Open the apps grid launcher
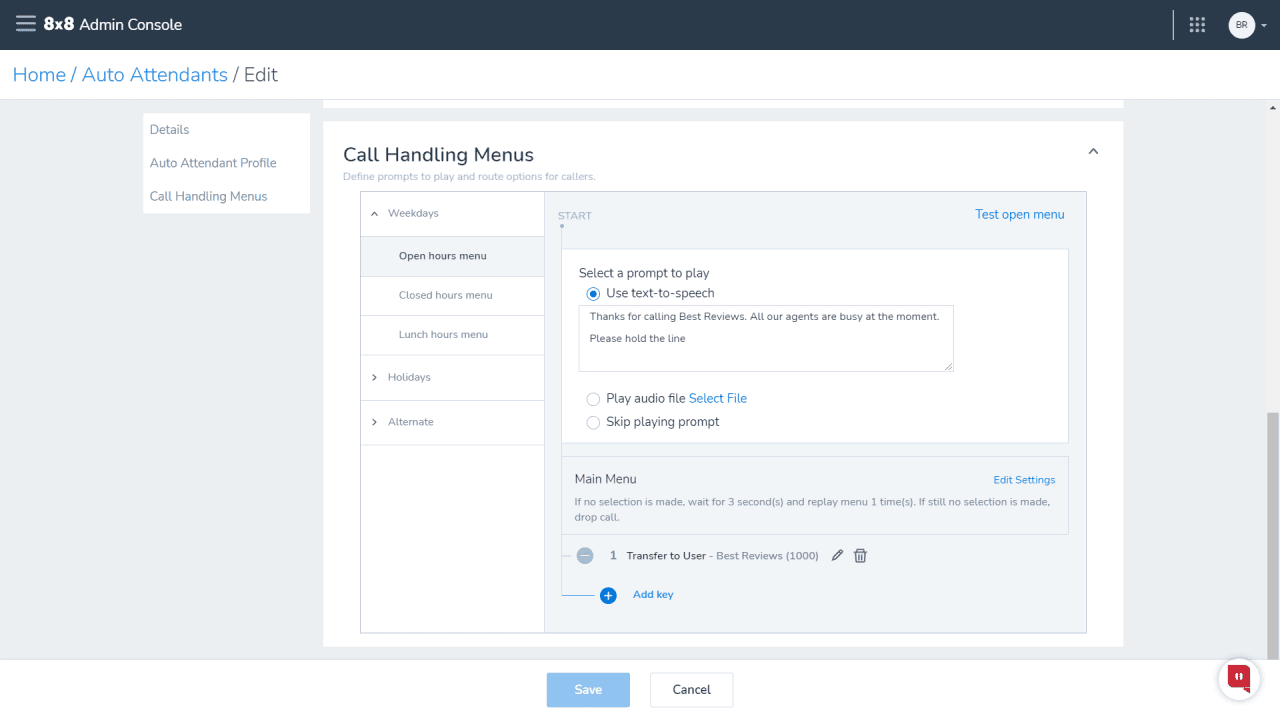Screen dimensions: 1280x720 1197,25
